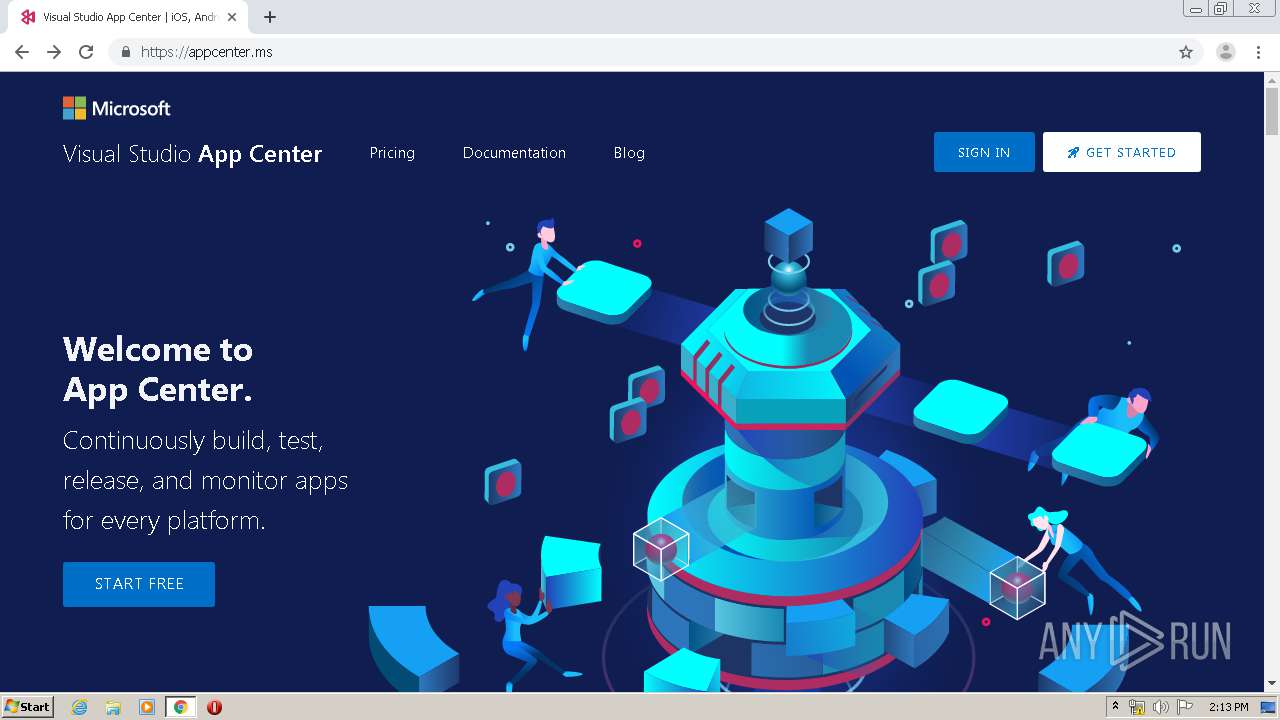Bookmark this page with the star
Viewport: 1280px width, 720px height.
[x=1186, y=52]
